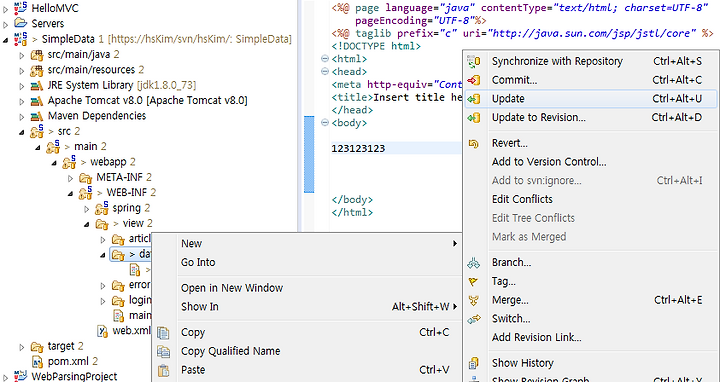Expand the HelloMVC project node
720x382 pixels.
(x=5, y=8)
